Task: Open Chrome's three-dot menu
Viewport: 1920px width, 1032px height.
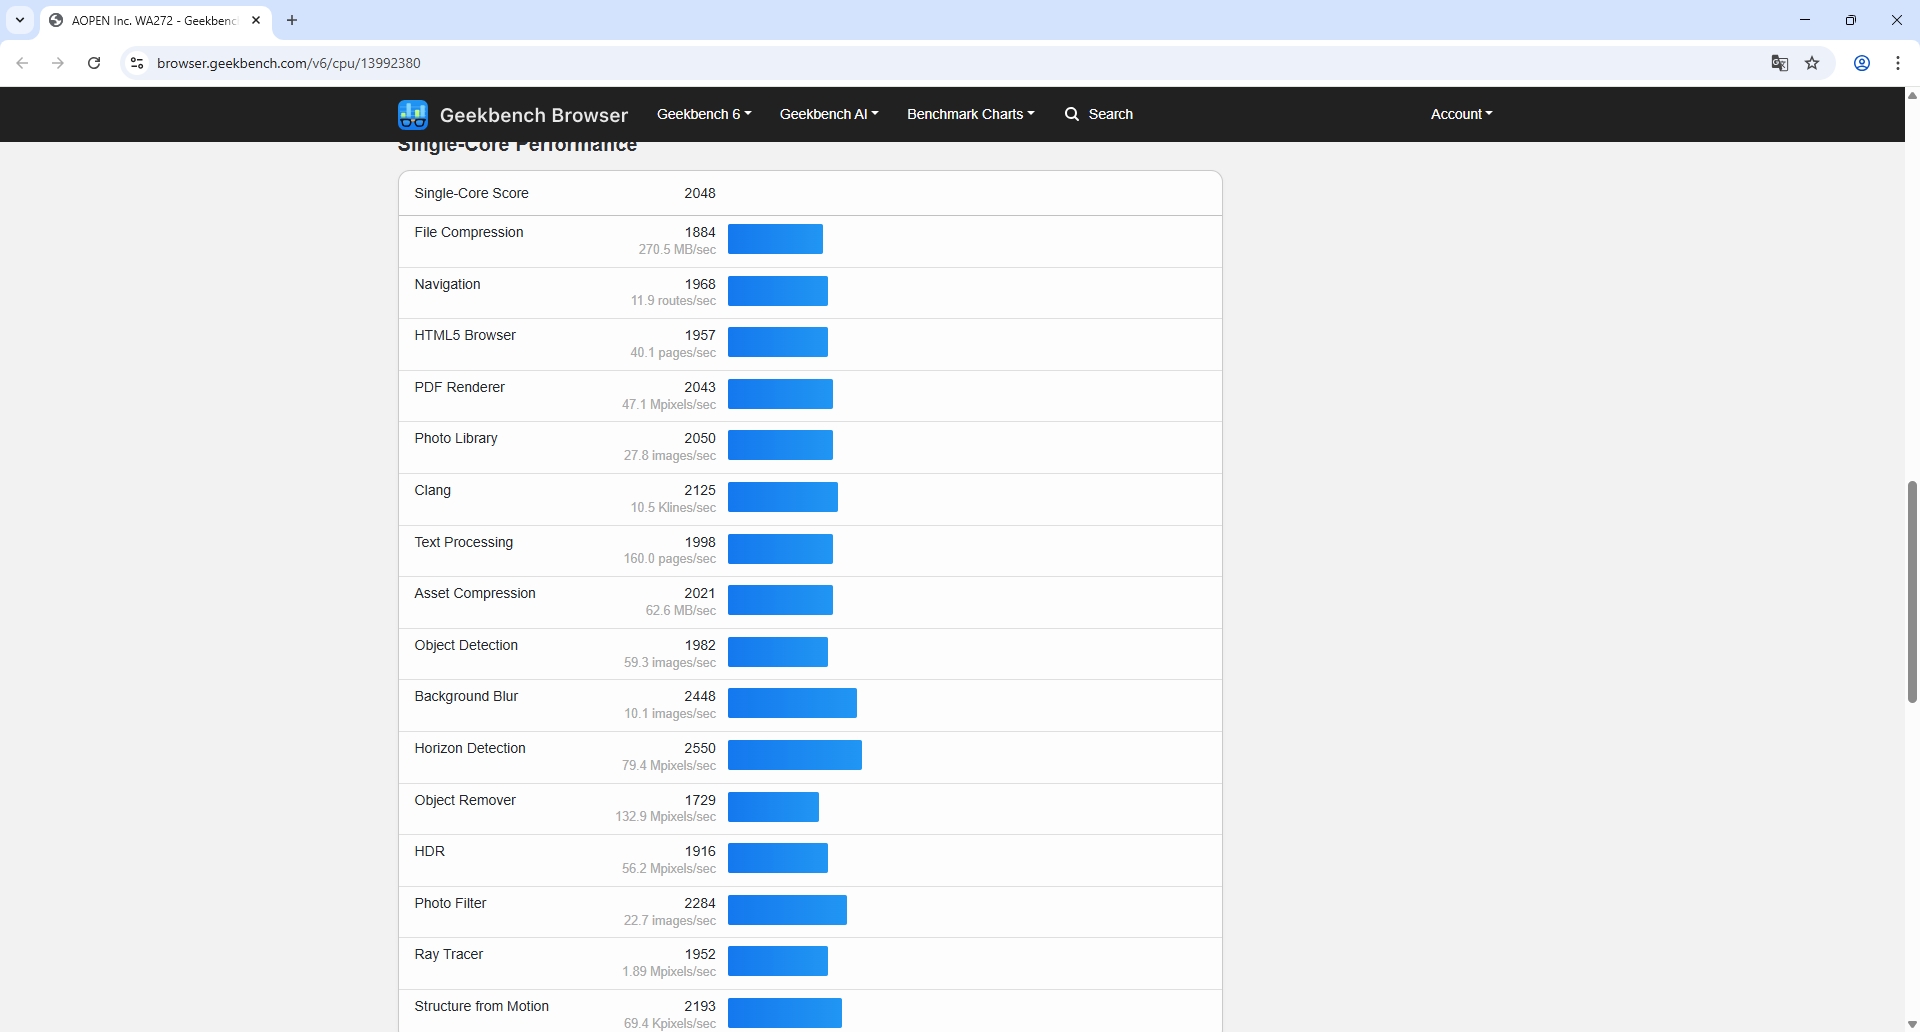Action: coord(1898,63)
